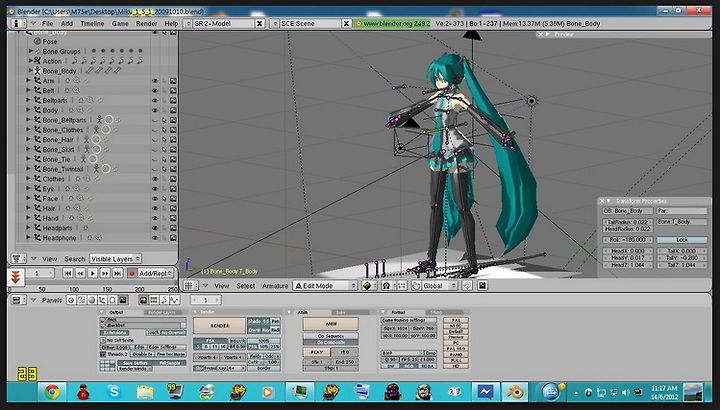The image size is (720, 410).
Task: Open the Add/Repl keying mode dropdown
Action: click(156, 273)
